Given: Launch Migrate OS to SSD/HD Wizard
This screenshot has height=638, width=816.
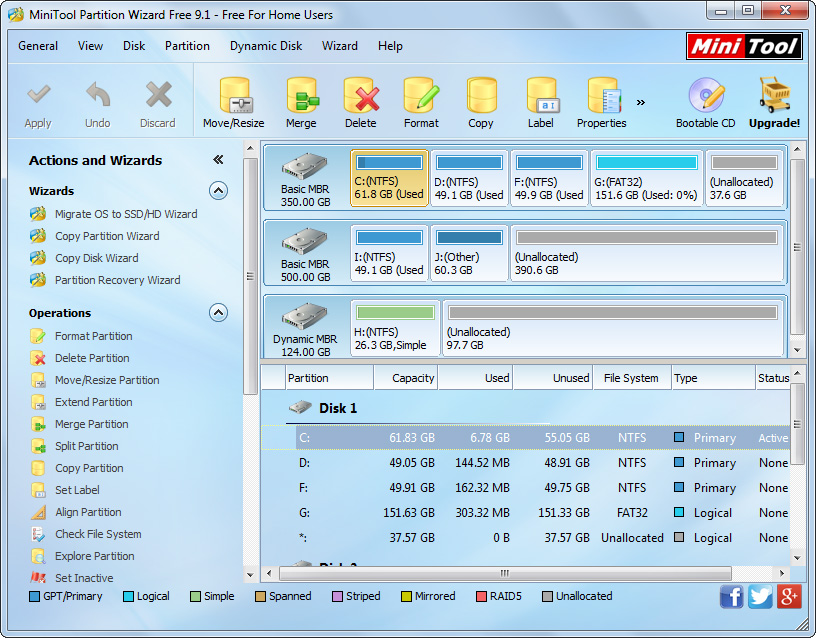Looking at the screenshot, I should point(125,214).
